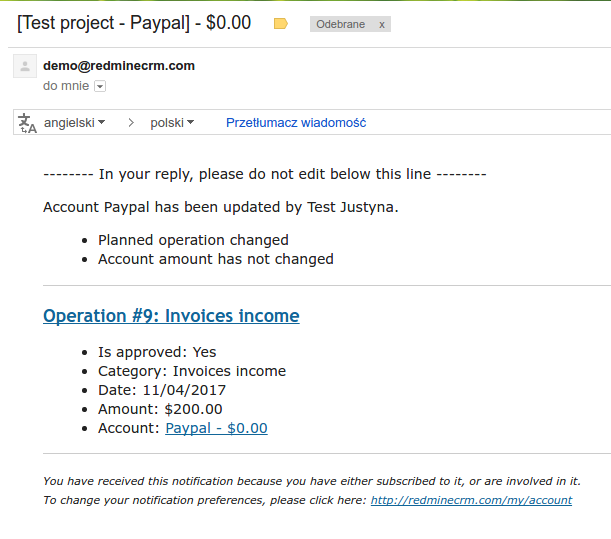Click the email subject '[Test project - Paypal]'
Screen dimensions: 611x539
point(134,23)
